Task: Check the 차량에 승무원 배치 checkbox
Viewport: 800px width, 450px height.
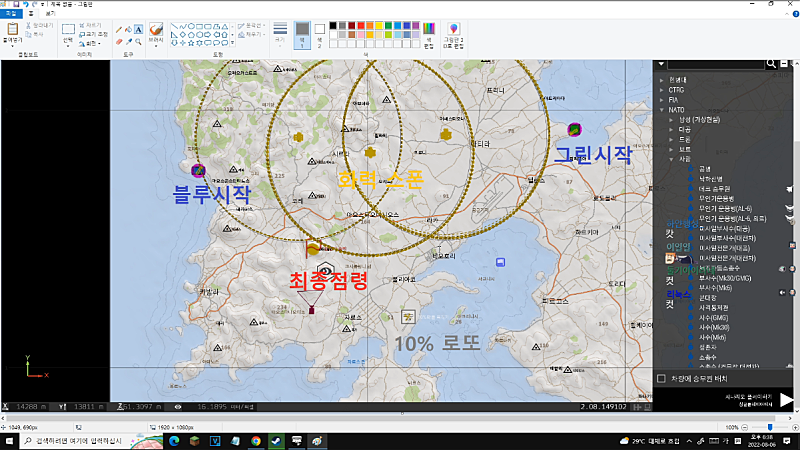Action: 660,379
